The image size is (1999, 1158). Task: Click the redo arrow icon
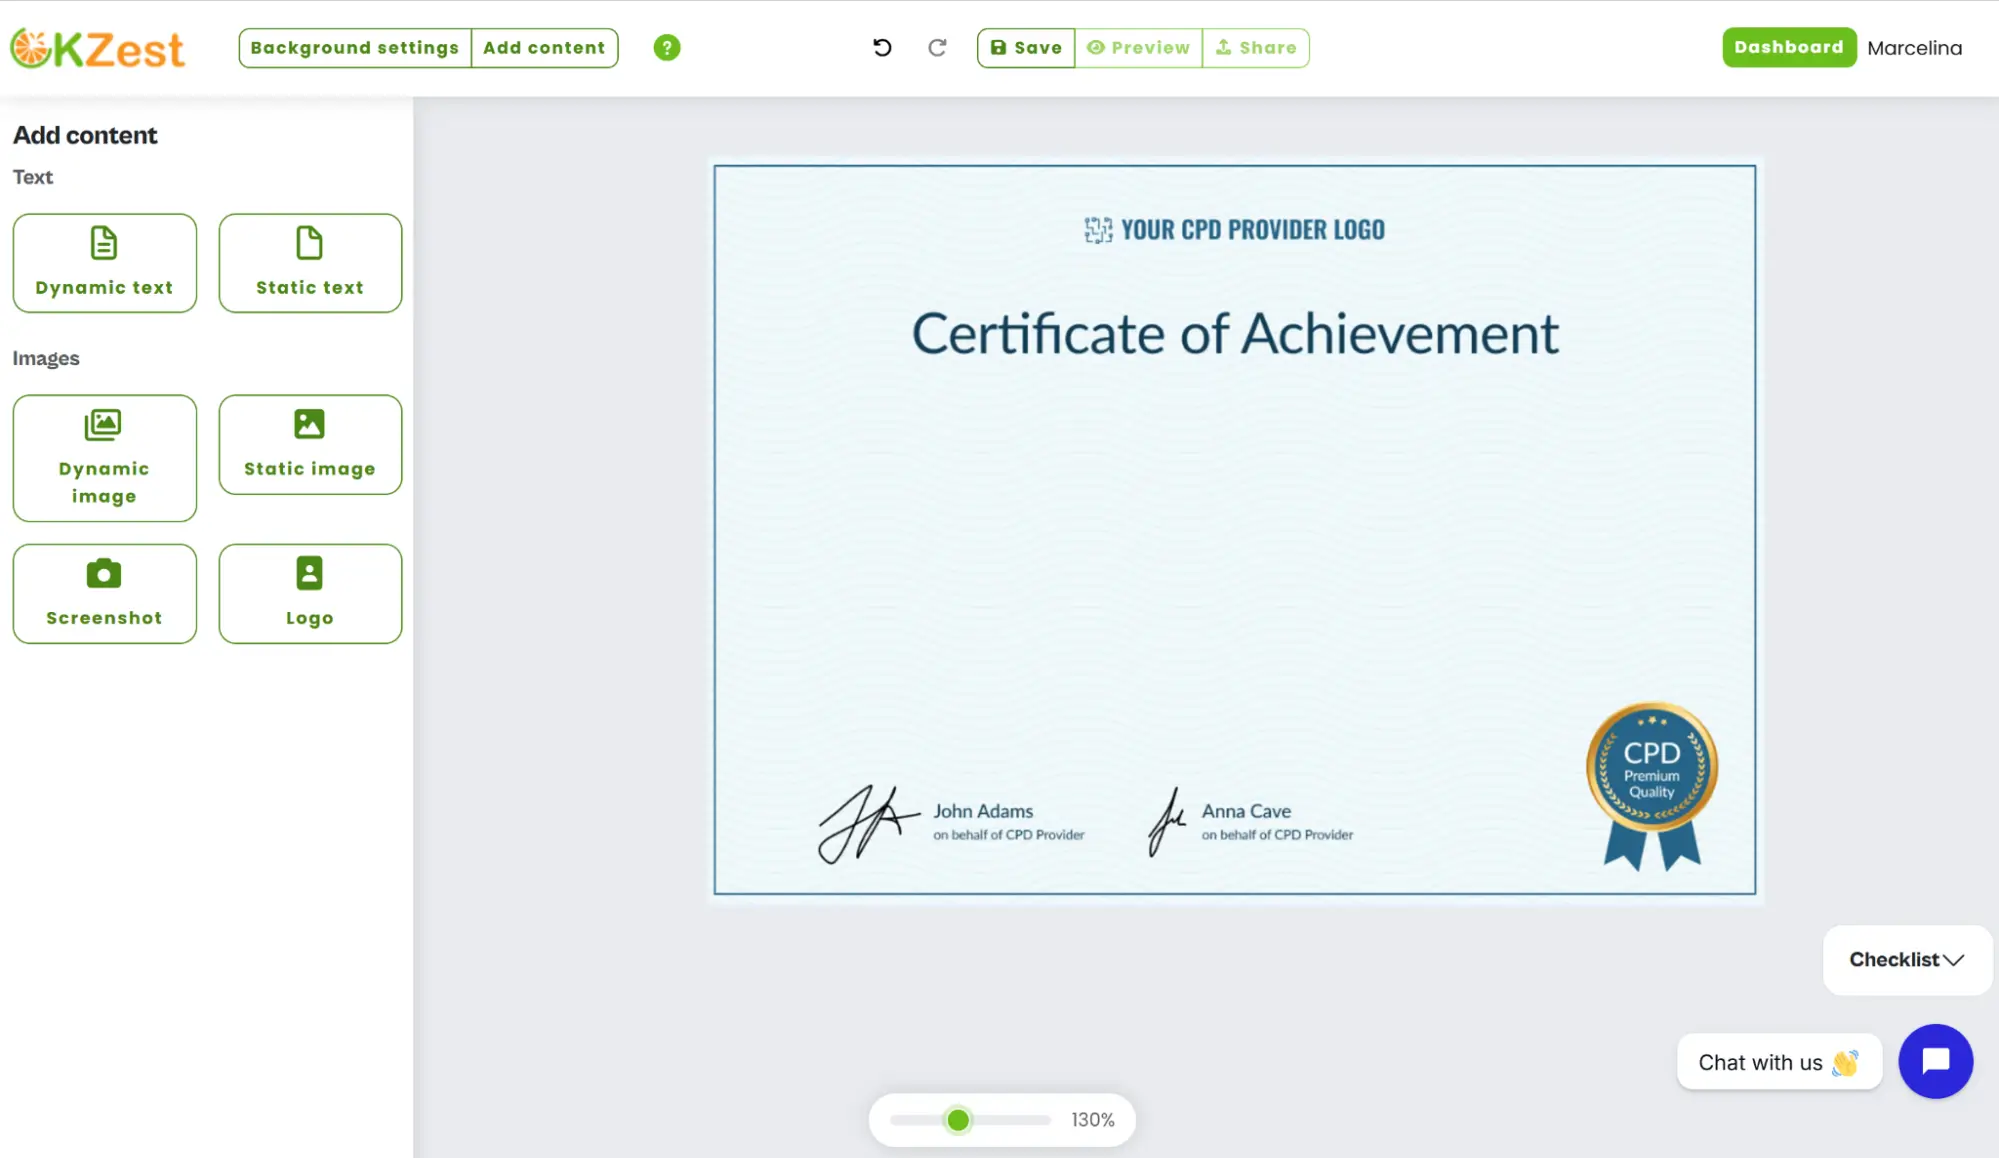pos(937,48)
